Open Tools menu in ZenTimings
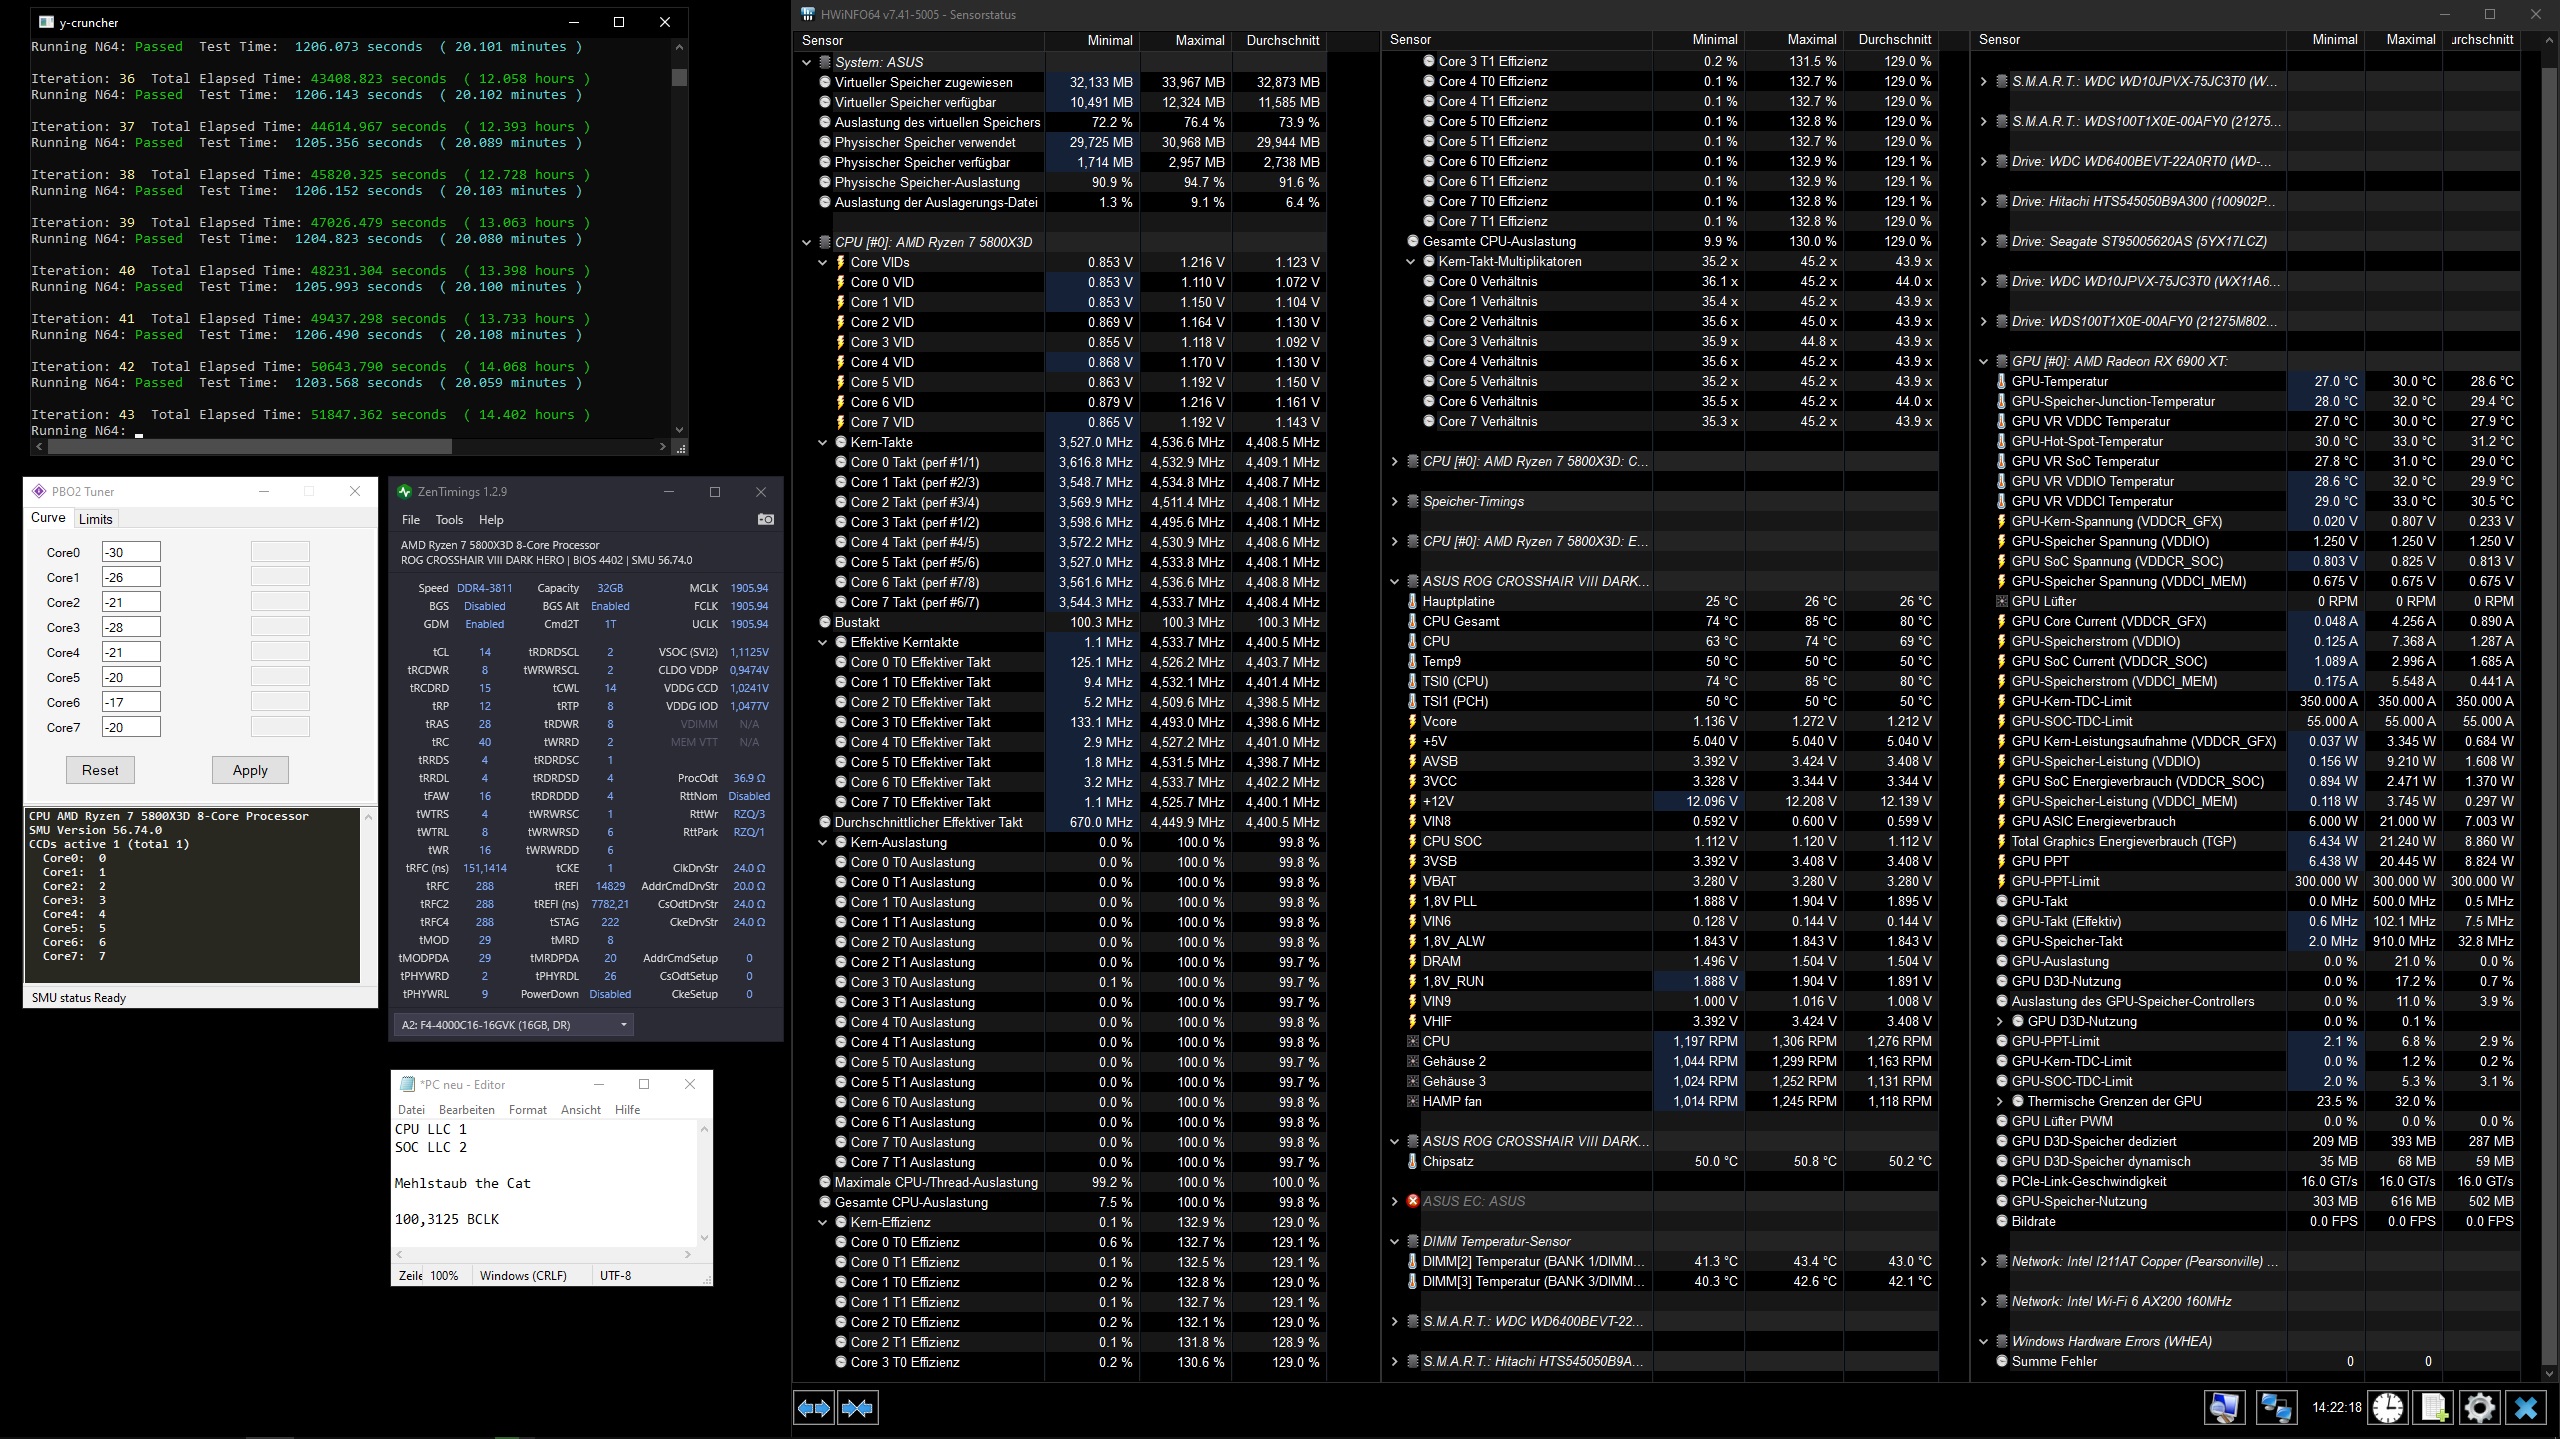Viewport: 2560px width, 1439px height. tap(449, 520)
